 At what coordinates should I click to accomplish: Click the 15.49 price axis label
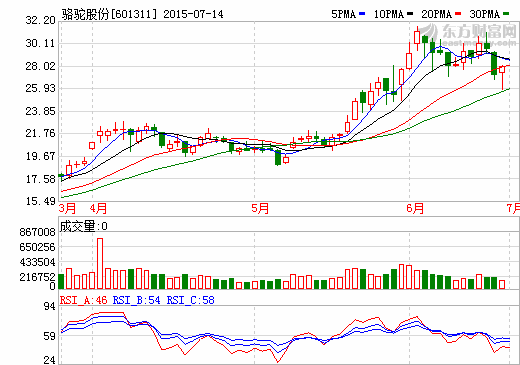(40, 201)
